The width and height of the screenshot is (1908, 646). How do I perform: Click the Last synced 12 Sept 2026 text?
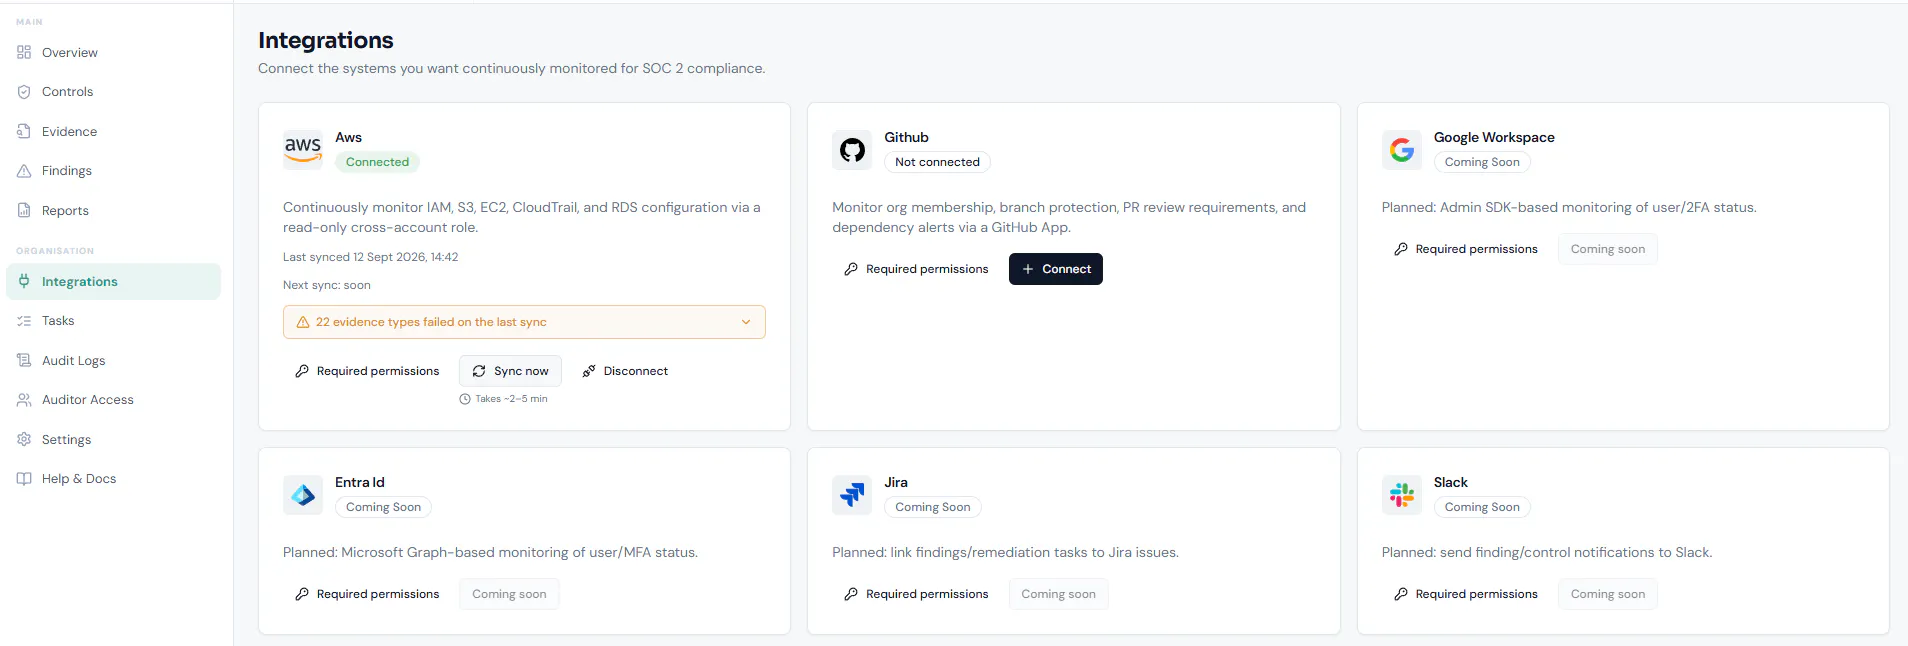click(370, 257)
